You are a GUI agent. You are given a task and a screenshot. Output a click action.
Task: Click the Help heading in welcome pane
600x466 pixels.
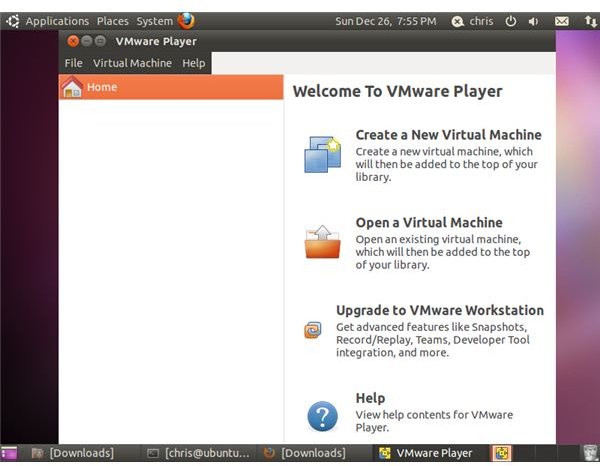[370, 398]
